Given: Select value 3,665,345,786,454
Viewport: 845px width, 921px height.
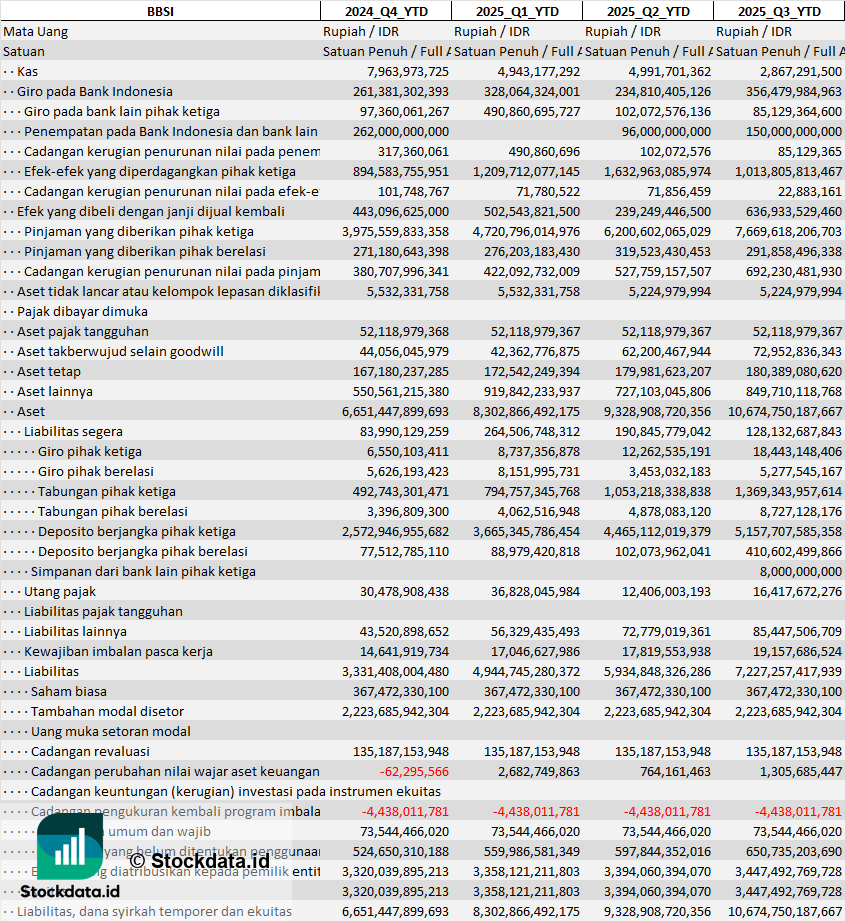Looking at the screenshot, I should (x=526, y=531).
